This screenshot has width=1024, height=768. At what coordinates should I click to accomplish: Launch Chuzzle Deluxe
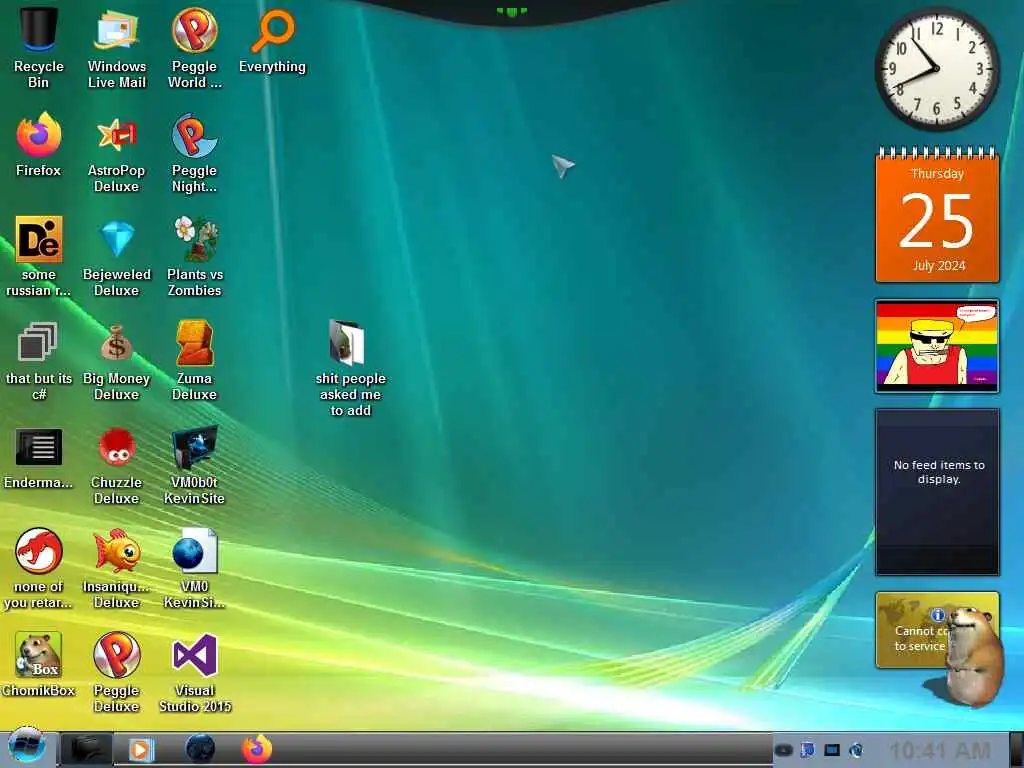(116, 465)
